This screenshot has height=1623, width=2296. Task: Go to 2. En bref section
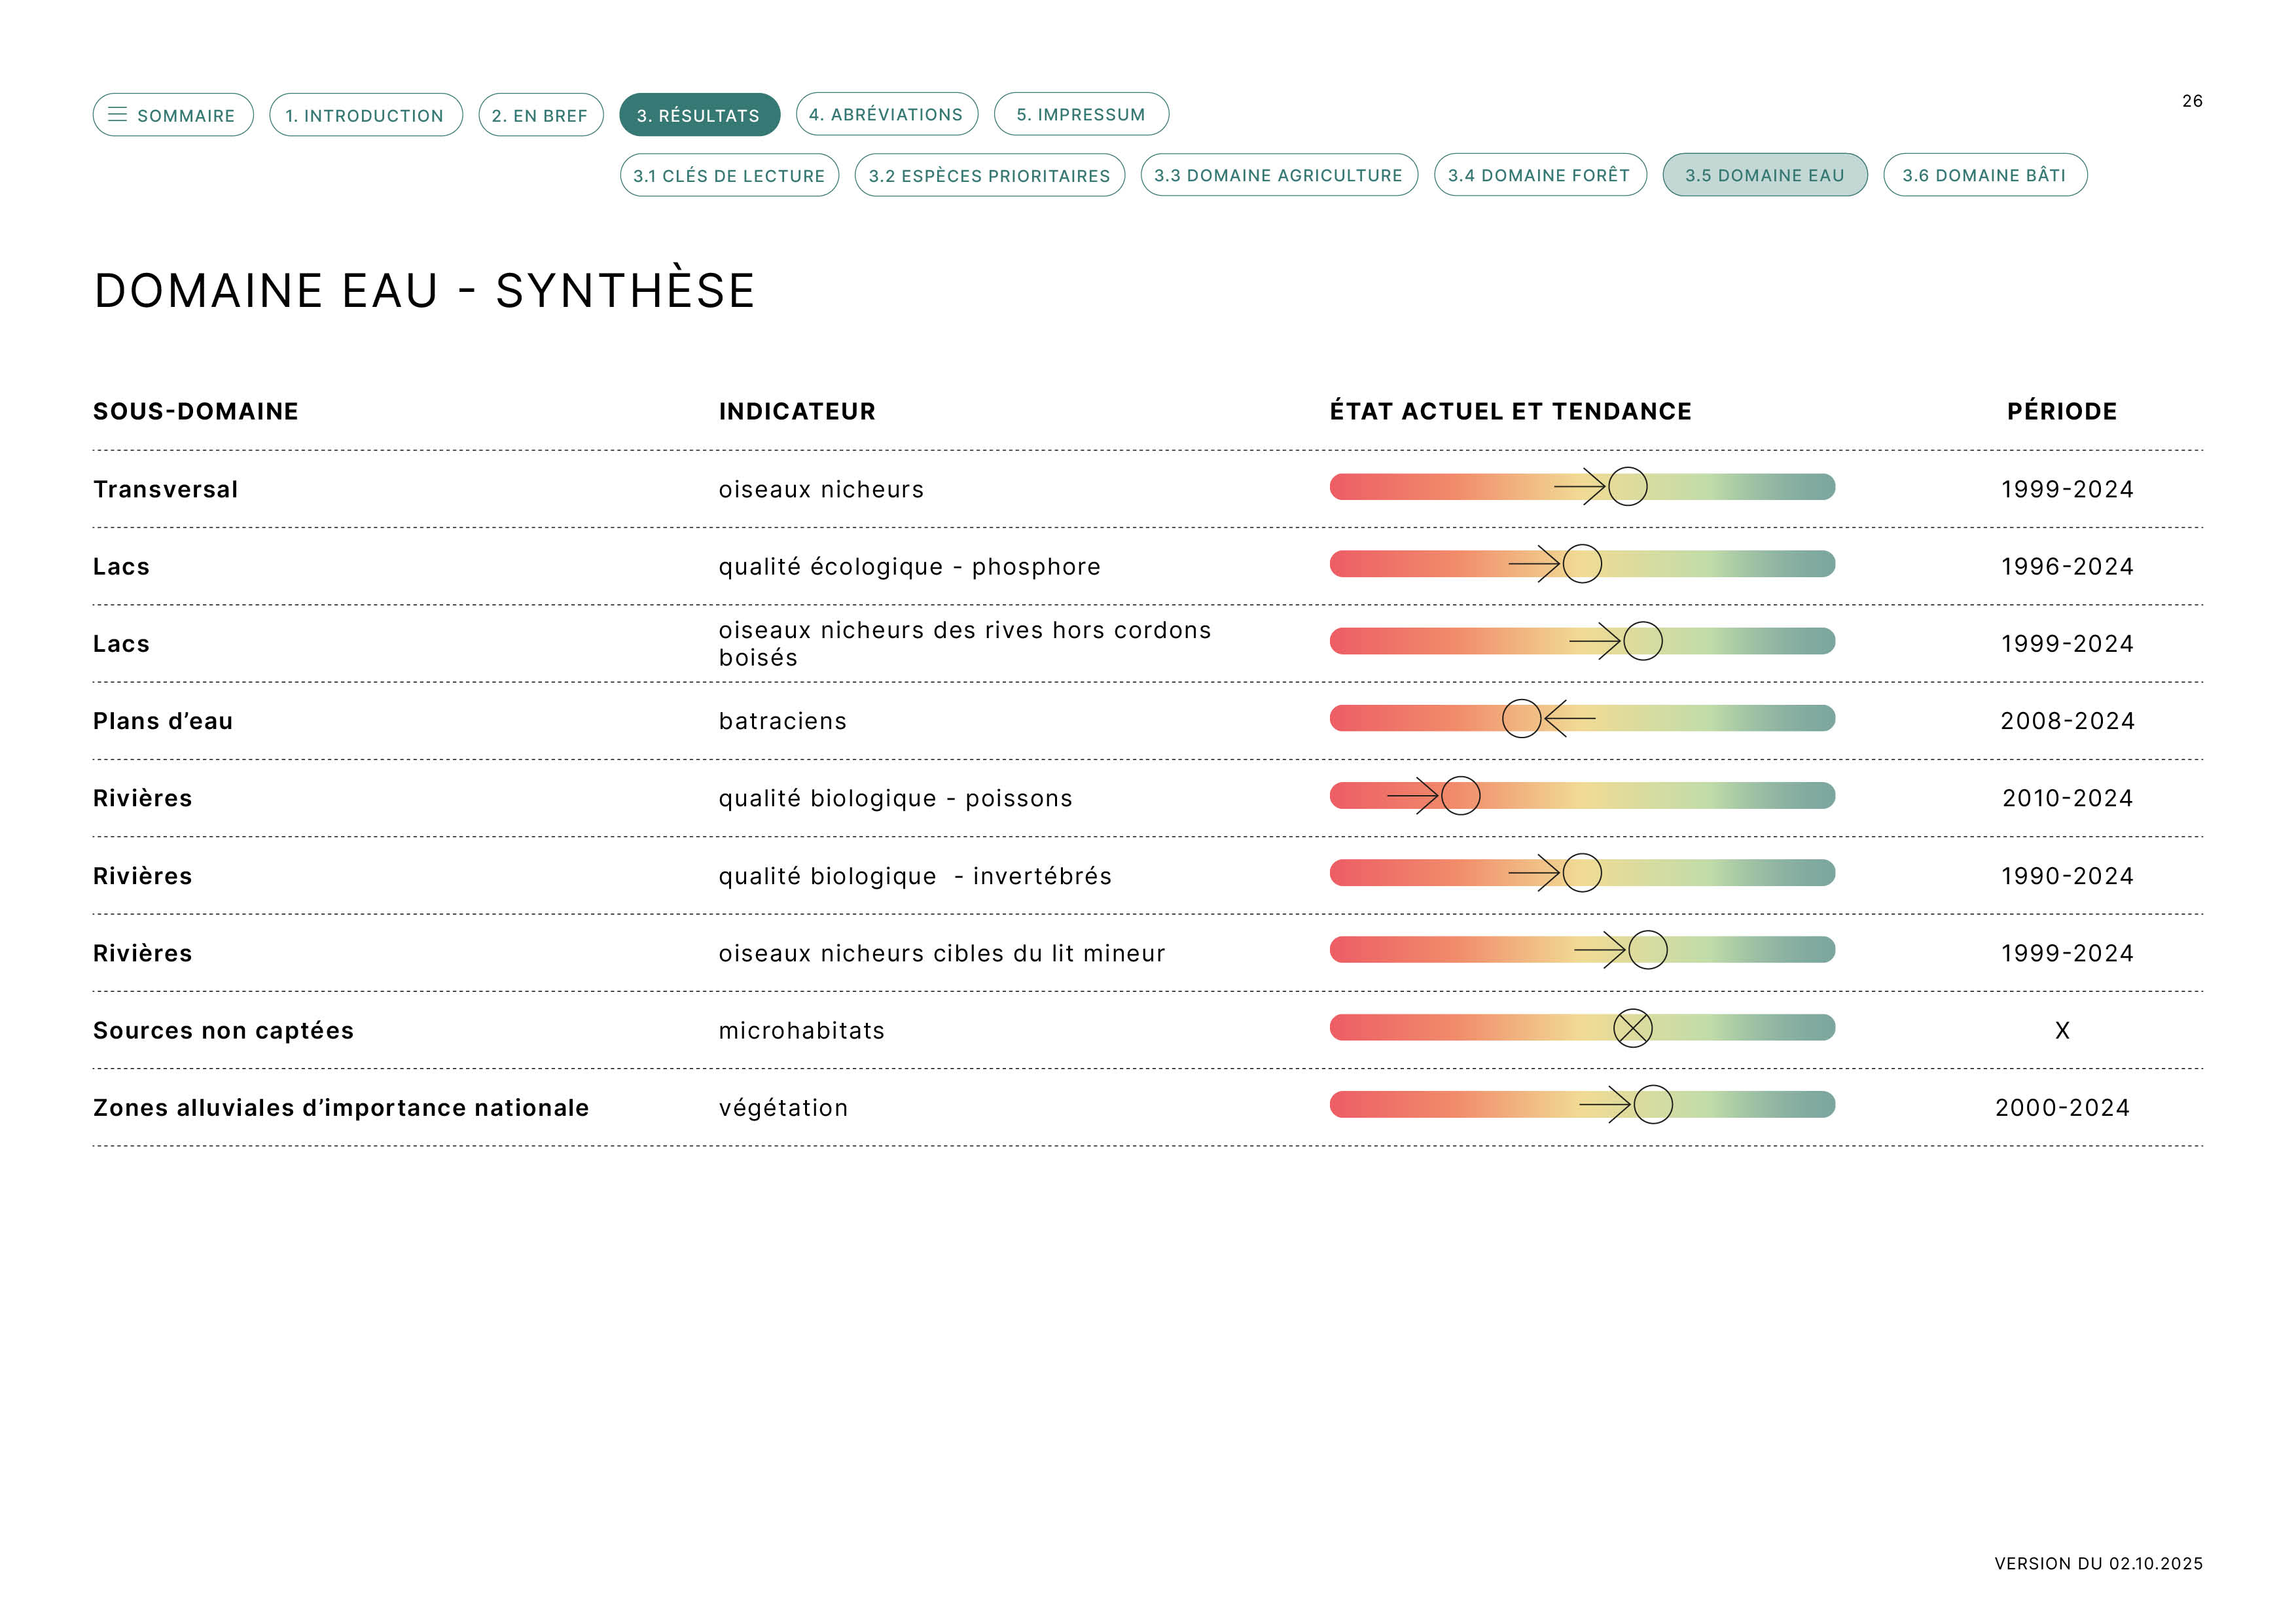pos(540,115)
